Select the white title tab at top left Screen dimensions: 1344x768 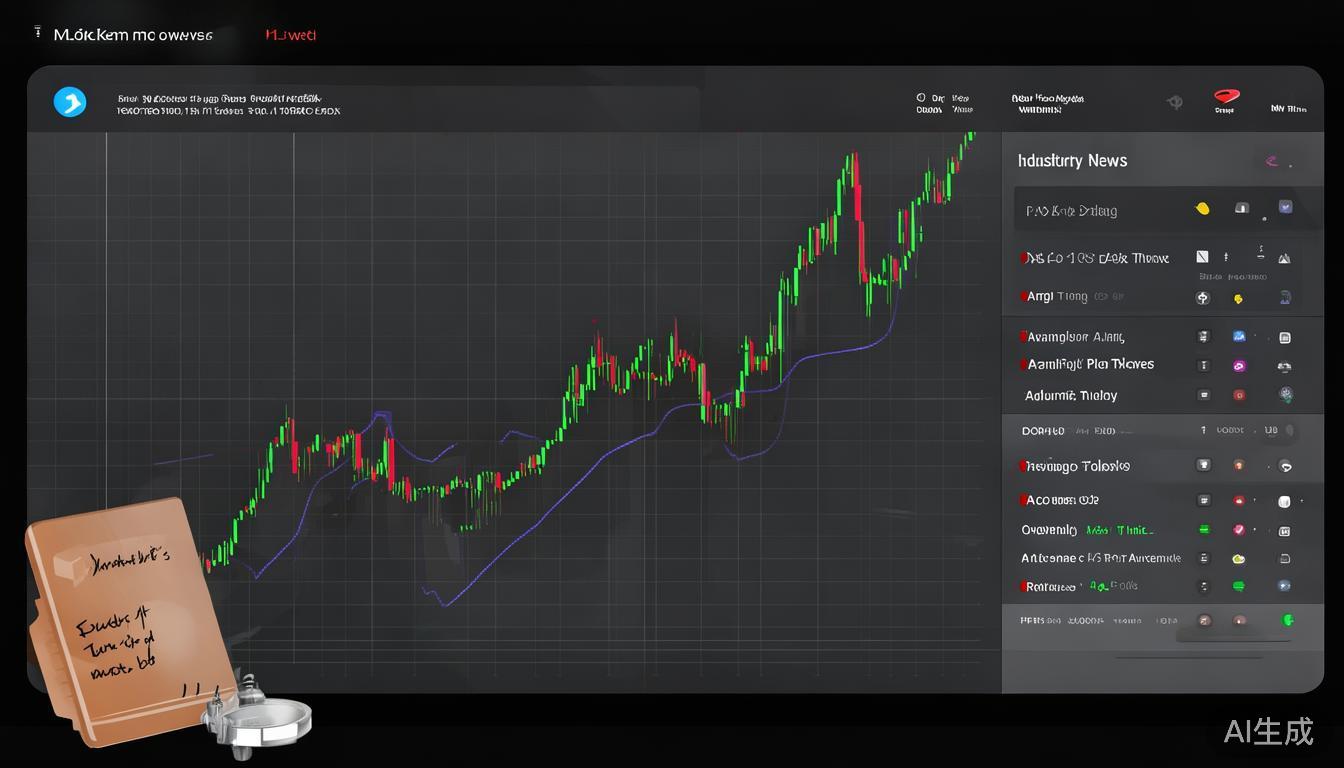point(133,35)
